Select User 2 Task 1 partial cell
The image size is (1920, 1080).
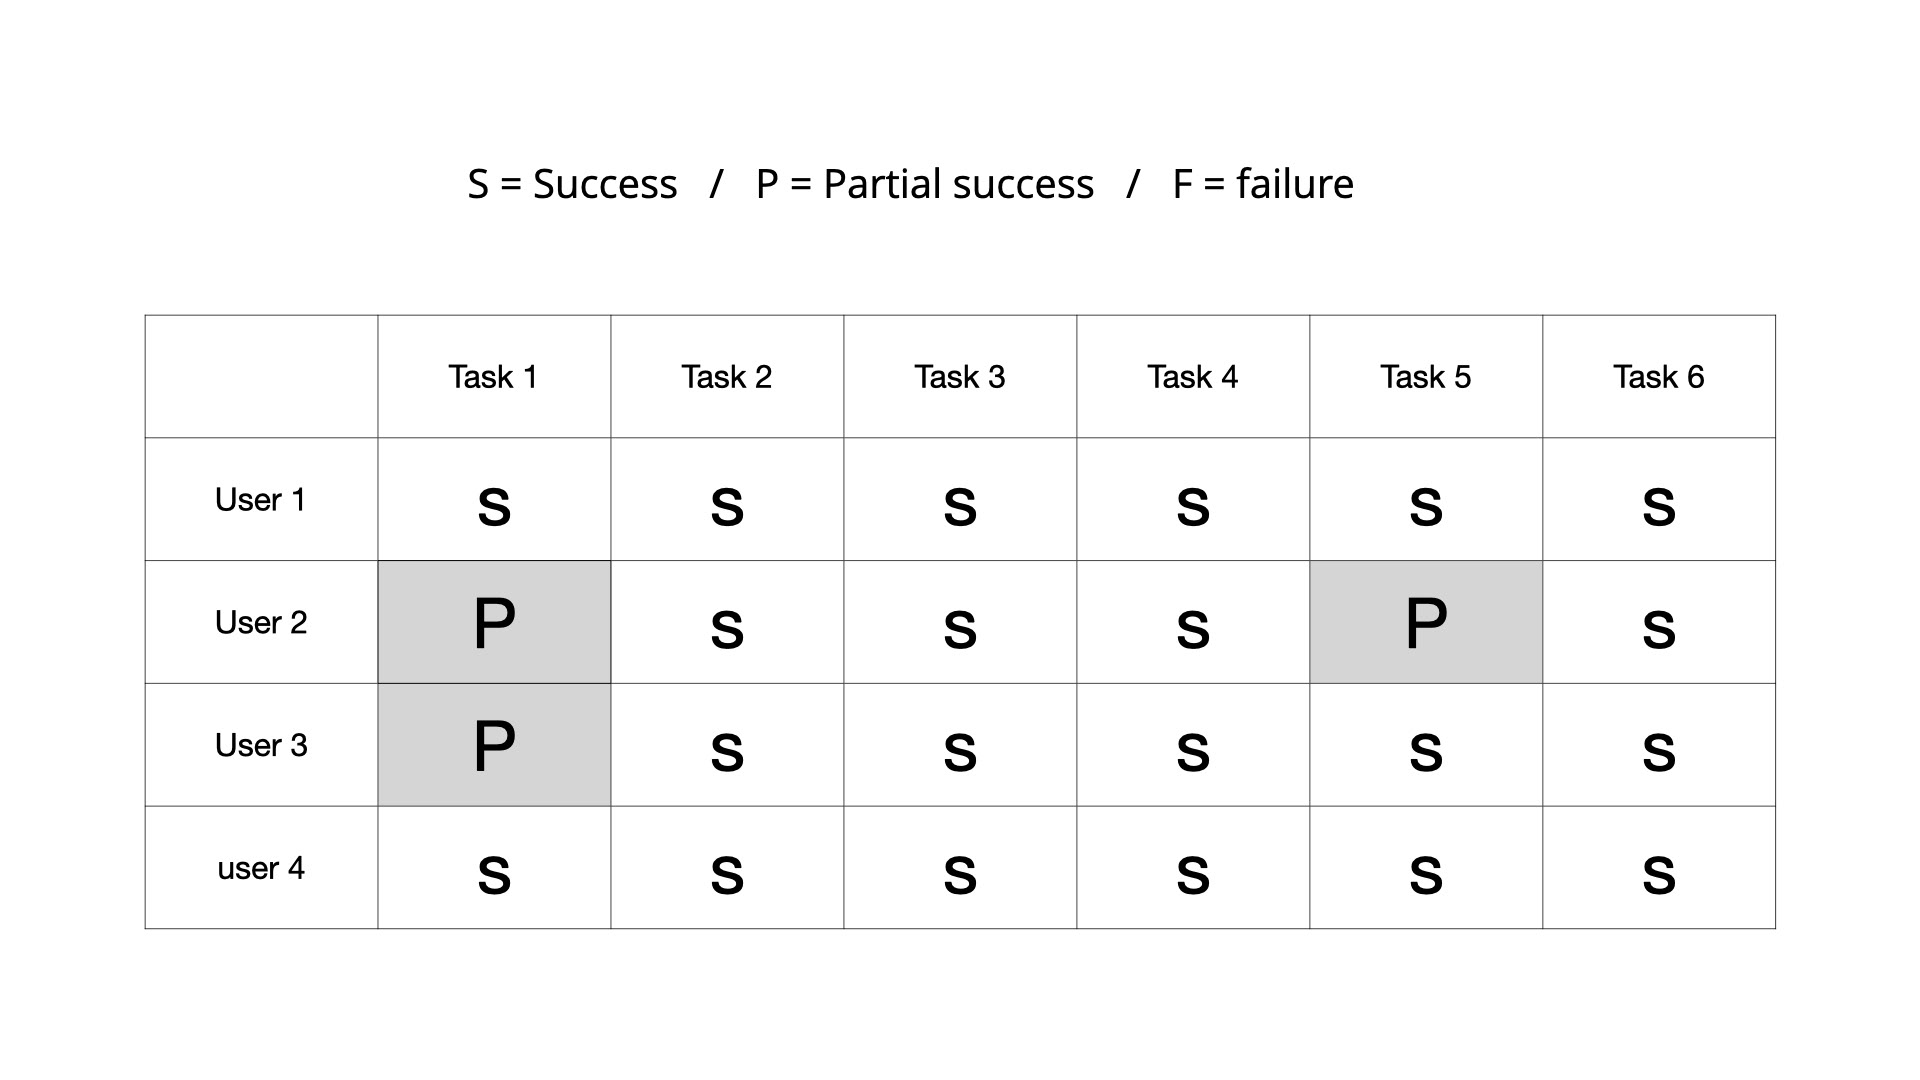[494, 622]
